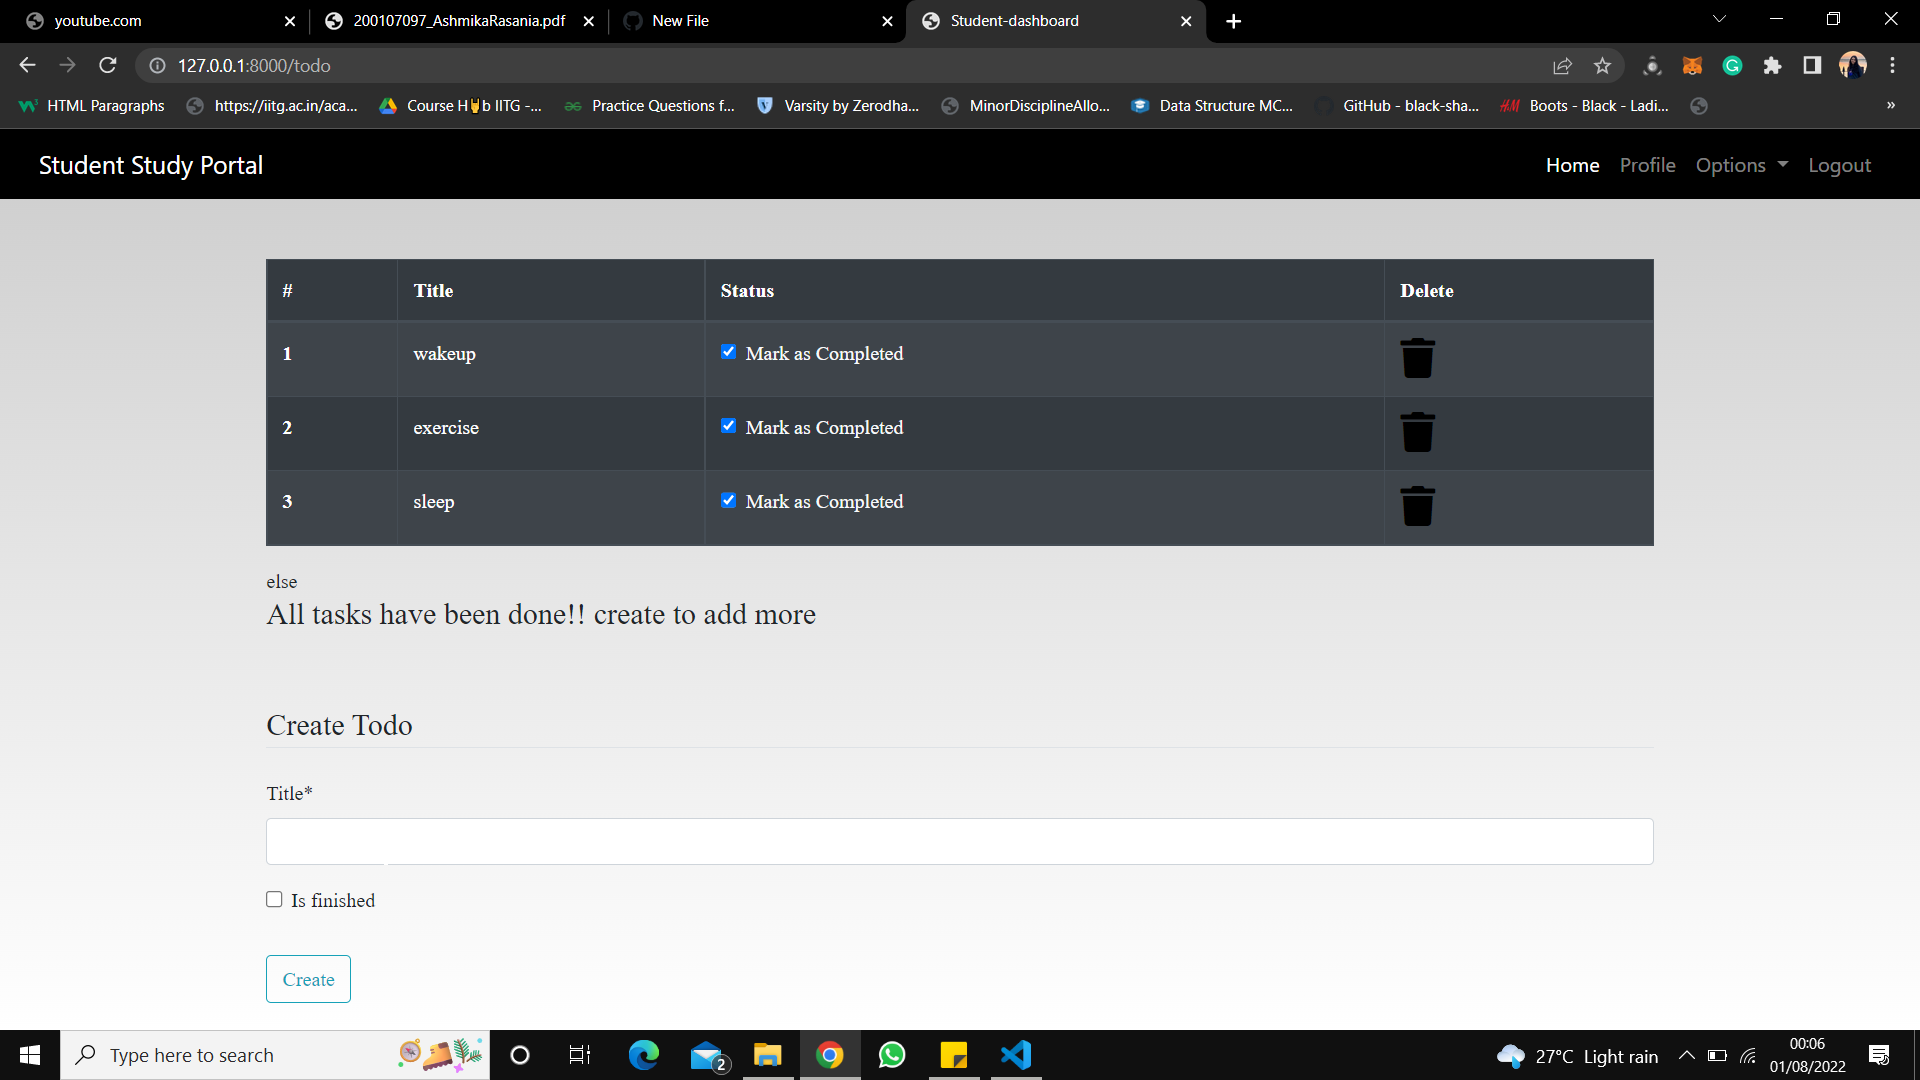This screenshot has height=1080, width=1920.
Task: Click the Create button
Action: 308,979
